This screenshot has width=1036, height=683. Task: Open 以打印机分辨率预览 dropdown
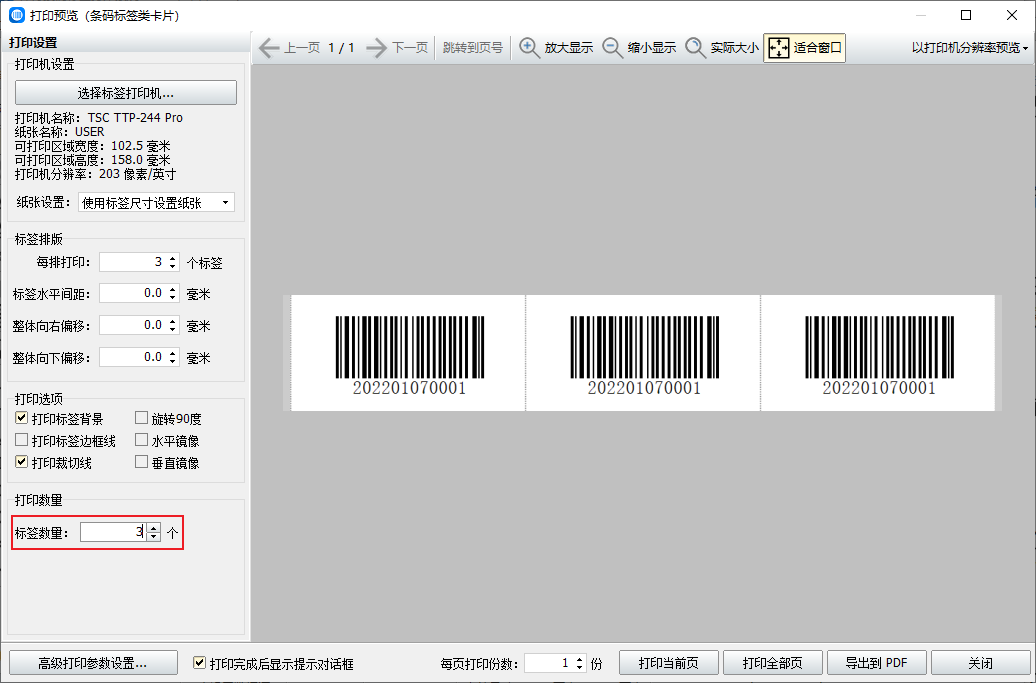coord(970,48)
